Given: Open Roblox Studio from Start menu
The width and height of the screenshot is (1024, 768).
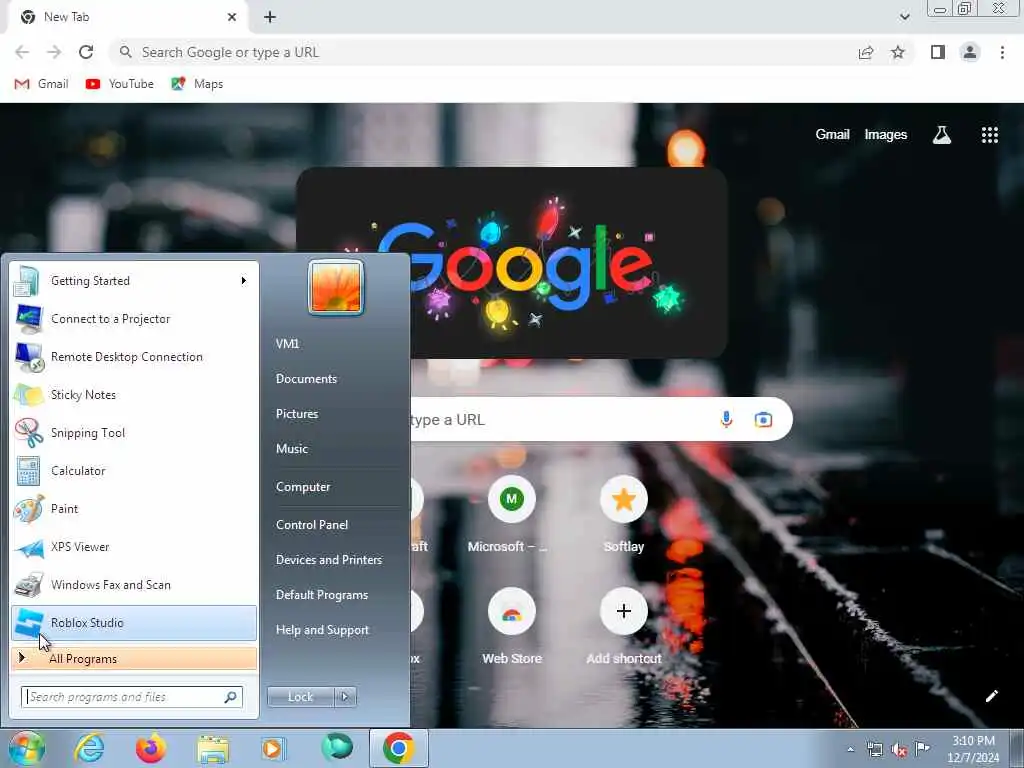Looking at the screenshot, I should click(x=134, y=622).
